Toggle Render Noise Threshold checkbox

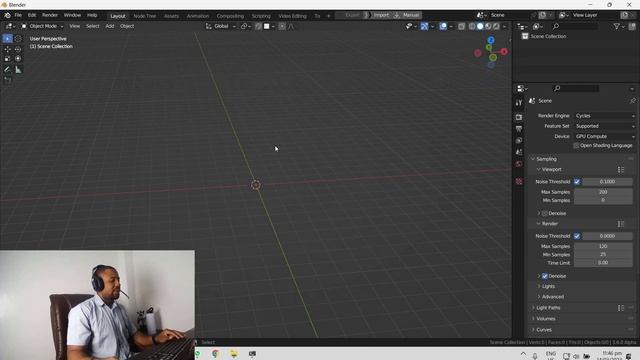coord(577,236)
